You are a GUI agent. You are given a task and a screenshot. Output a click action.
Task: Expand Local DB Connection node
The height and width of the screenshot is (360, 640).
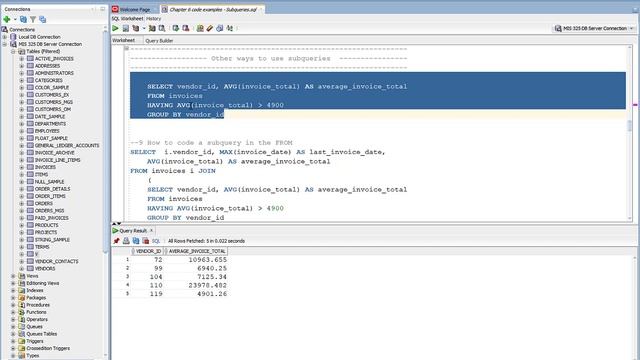(x=5, y=37)
